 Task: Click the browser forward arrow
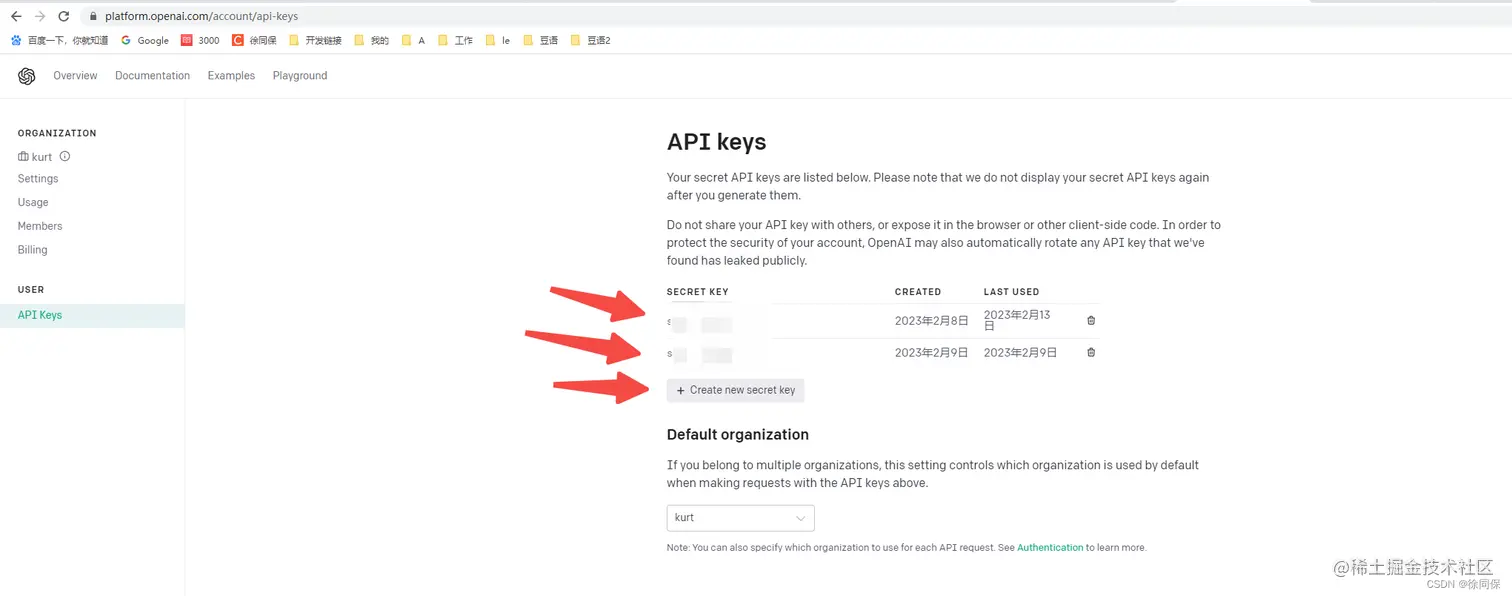pyautogui.click(x=40, y=16)
